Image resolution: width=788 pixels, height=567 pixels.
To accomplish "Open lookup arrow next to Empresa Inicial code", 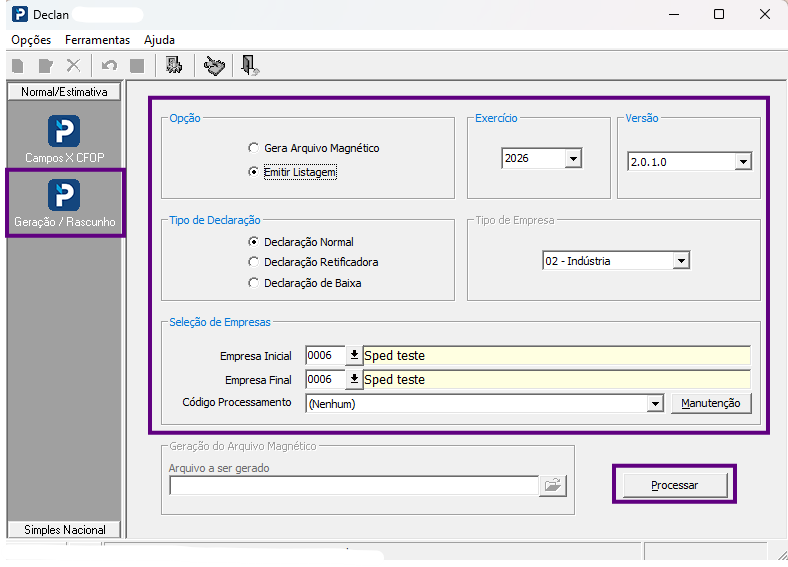I will pos(354,355).
